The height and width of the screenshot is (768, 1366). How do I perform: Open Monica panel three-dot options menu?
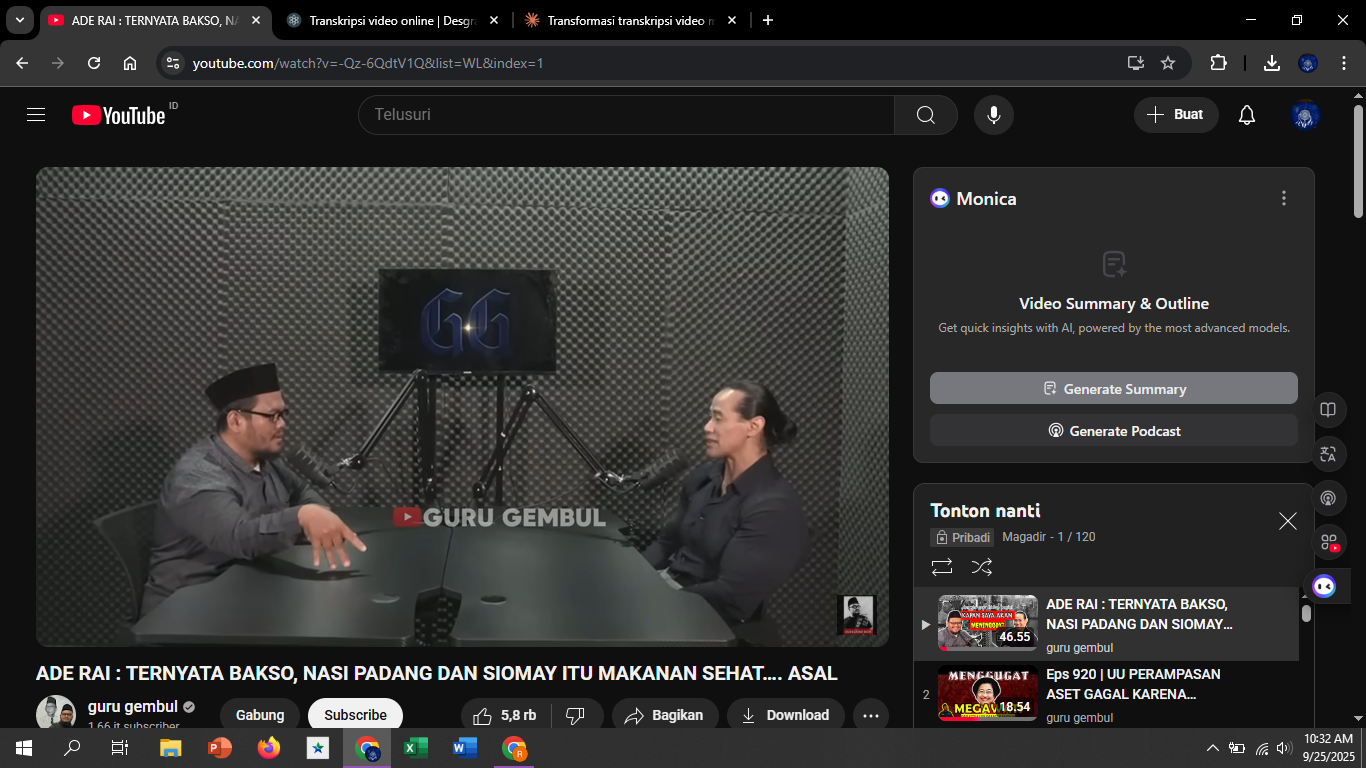tap(1284, 198)
